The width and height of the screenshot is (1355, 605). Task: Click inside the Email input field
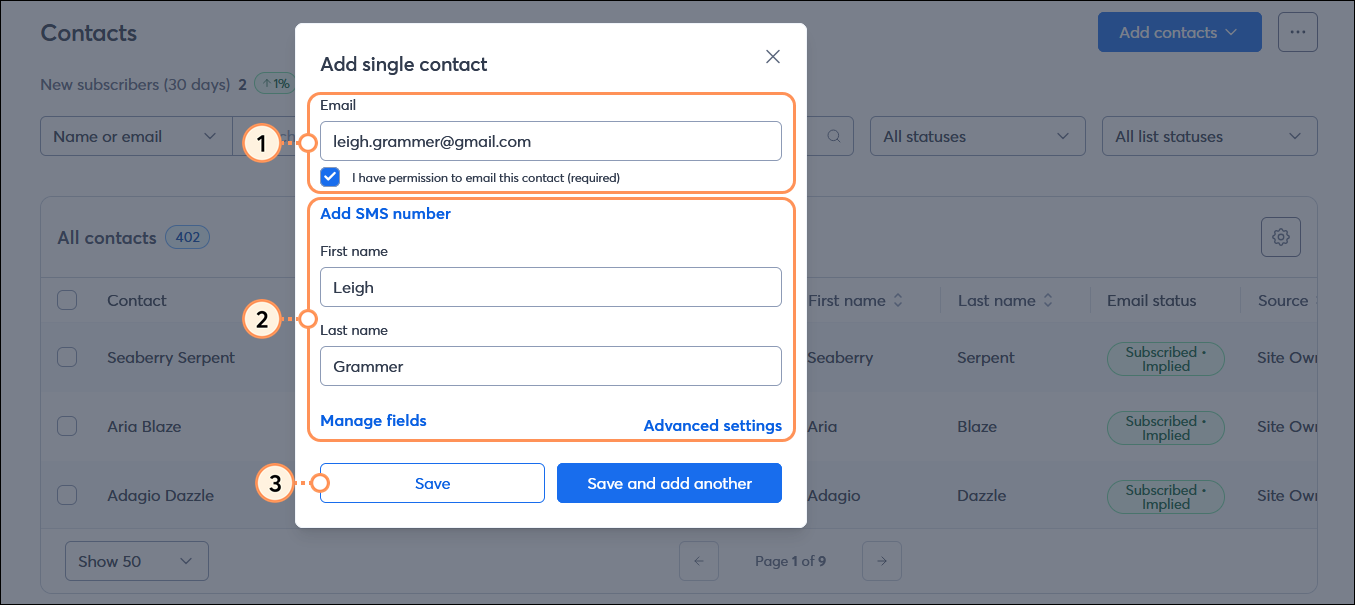click(x=550, y=141)
